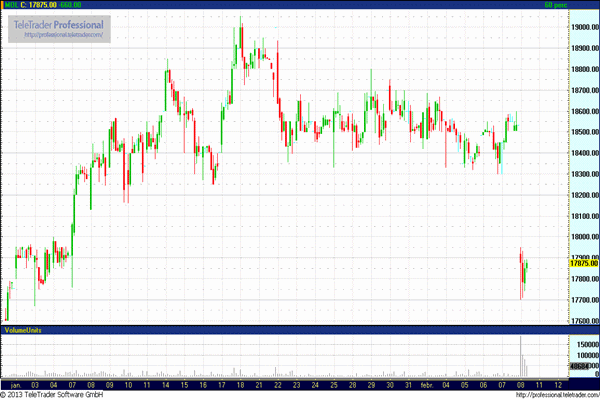Click date 18 on the time axis
Viewport: 600px width, 400px height.
click(x=240, y=384)
